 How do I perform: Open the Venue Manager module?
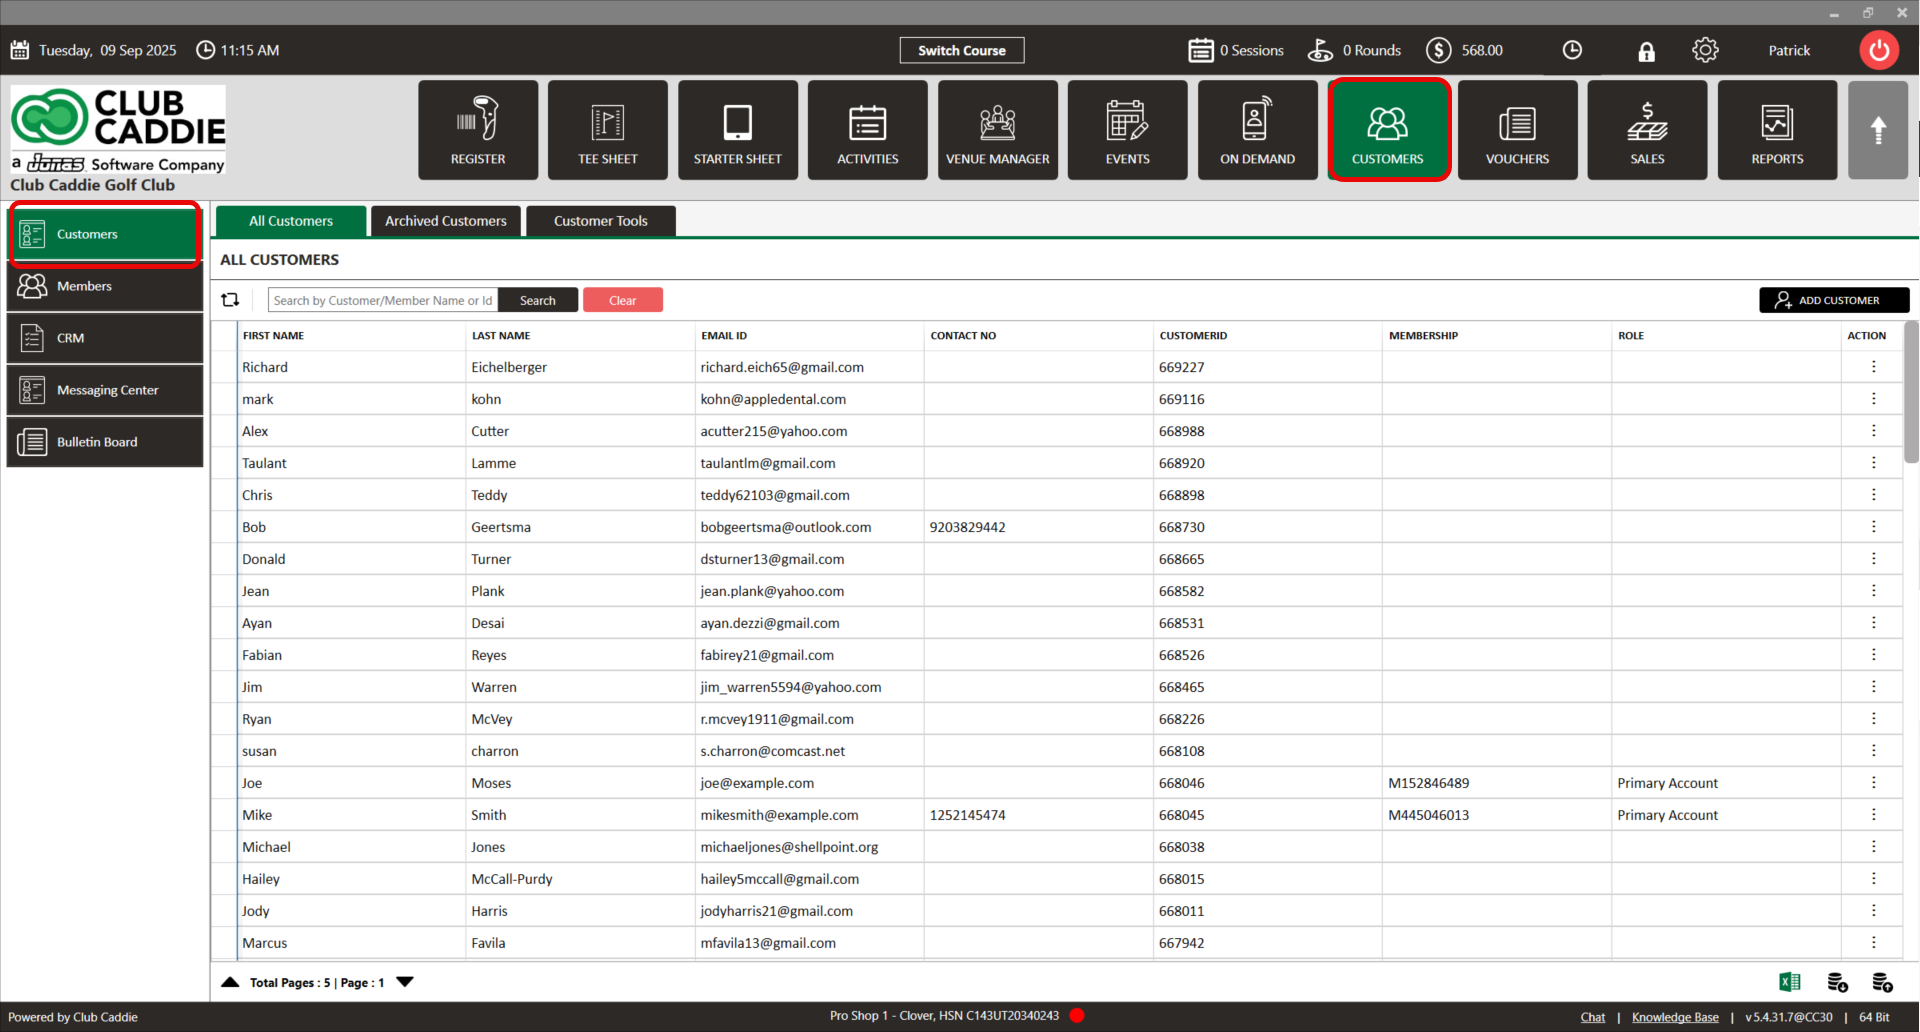(x=998, y=130)
